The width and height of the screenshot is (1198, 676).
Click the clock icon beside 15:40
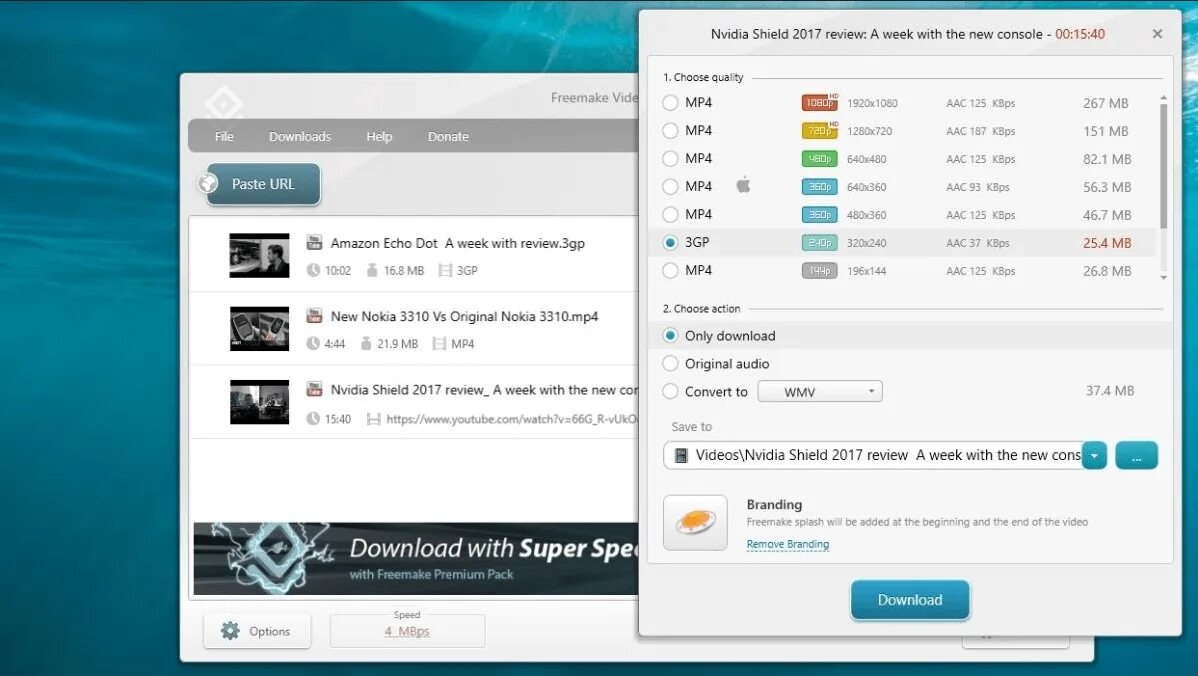pos(313,419)
